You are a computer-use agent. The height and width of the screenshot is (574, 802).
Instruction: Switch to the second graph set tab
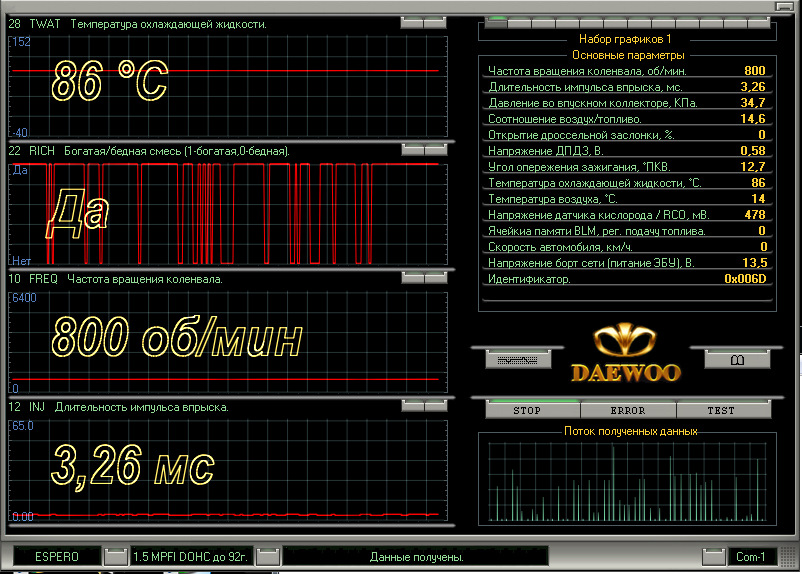coord(520,23)
